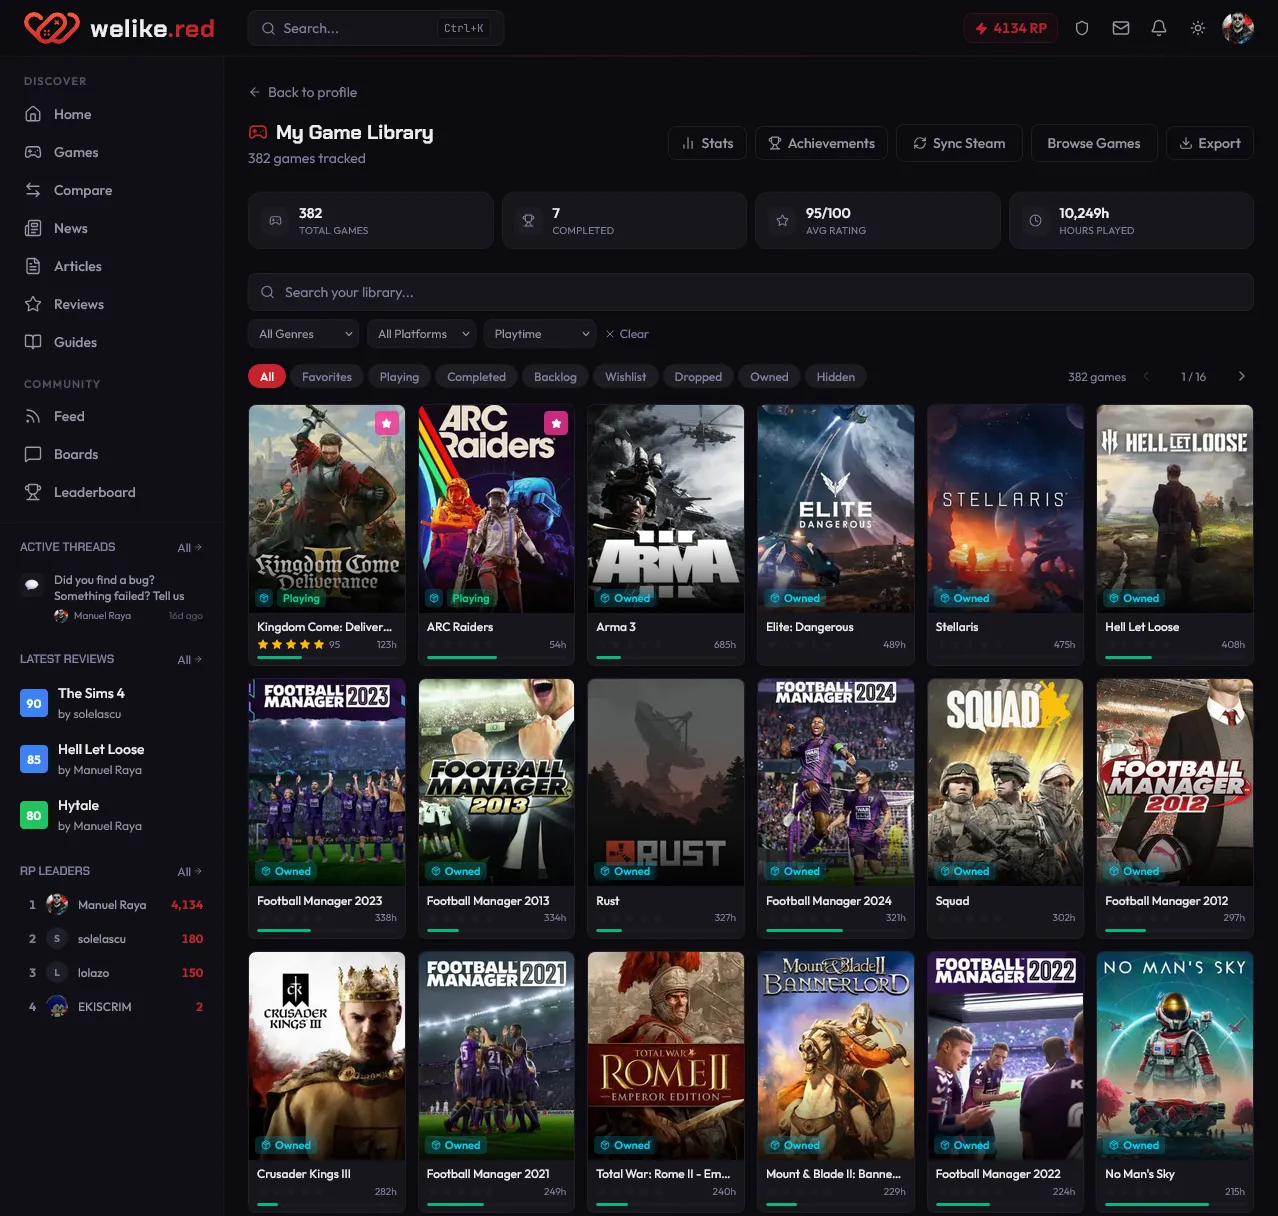This screenshot has height=1216, width=1278.
Task: Expand the All Platforms filter
Action: click(x=421, y=333)
